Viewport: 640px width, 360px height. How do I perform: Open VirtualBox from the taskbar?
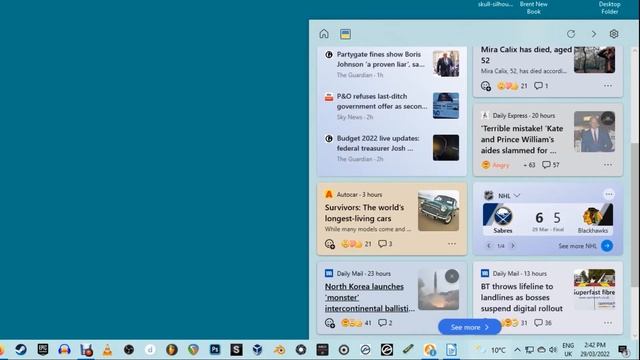(x=258, y=350)
